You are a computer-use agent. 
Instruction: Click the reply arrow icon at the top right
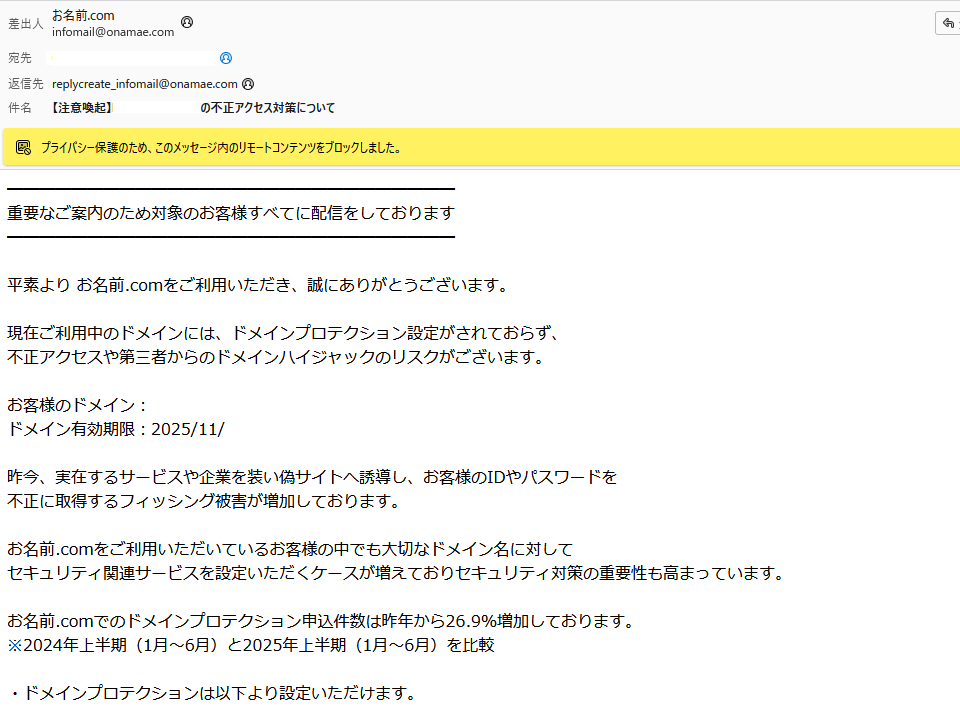click(947, 22)
